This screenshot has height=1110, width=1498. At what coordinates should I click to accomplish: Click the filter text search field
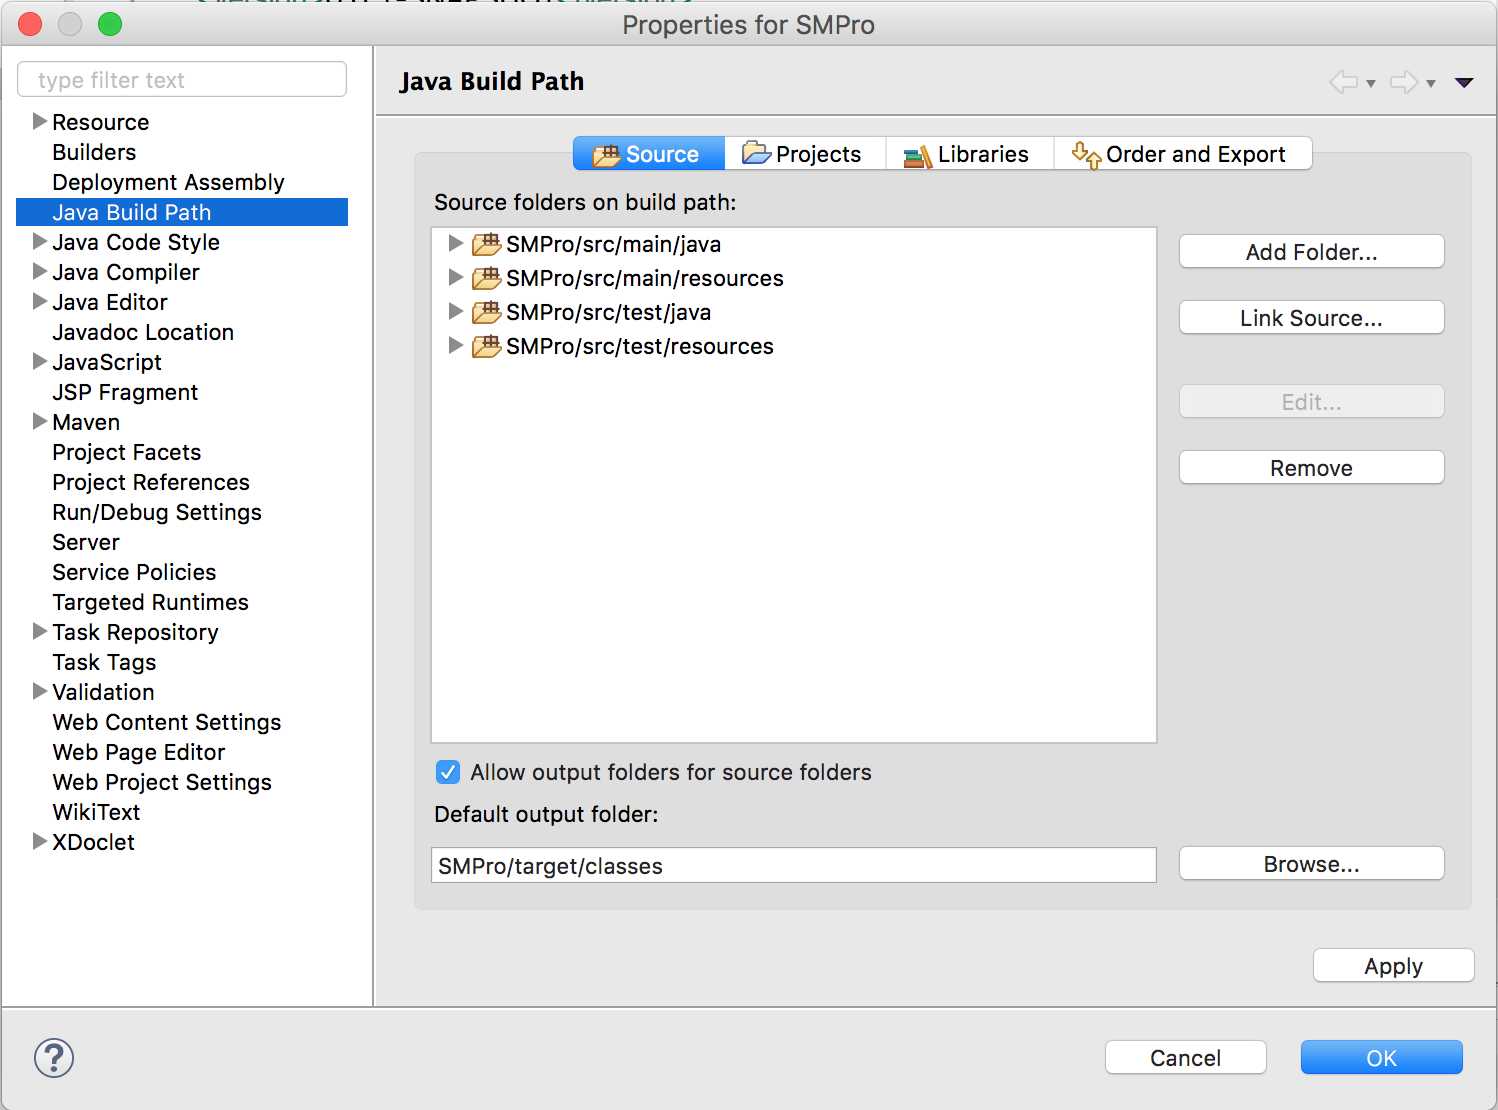pos(182,80)
